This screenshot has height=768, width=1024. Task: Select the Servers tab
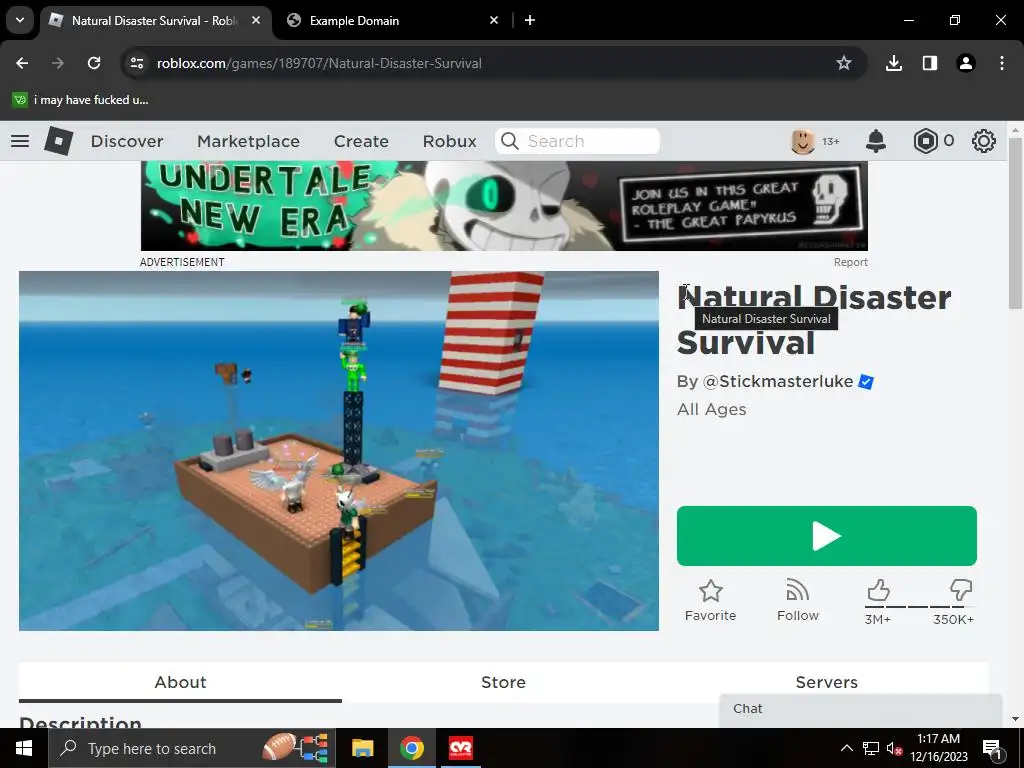[826, 682]
